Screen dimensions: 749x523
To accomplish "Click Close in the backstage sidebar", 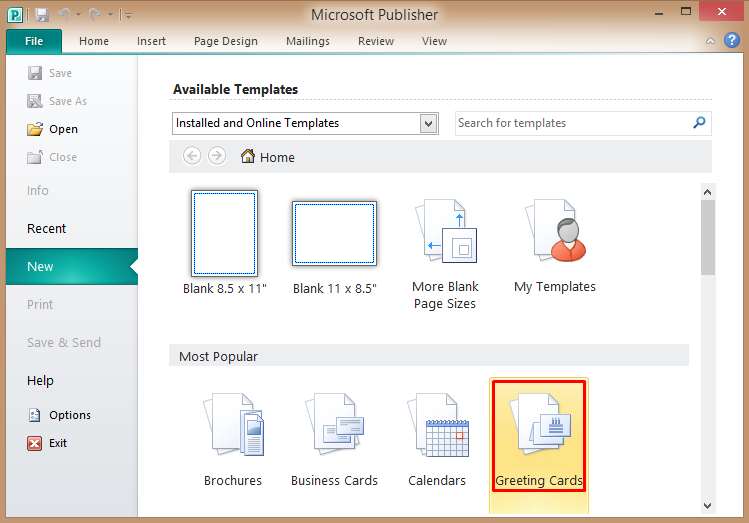I will pyautogui.click(x=52, y=157).
